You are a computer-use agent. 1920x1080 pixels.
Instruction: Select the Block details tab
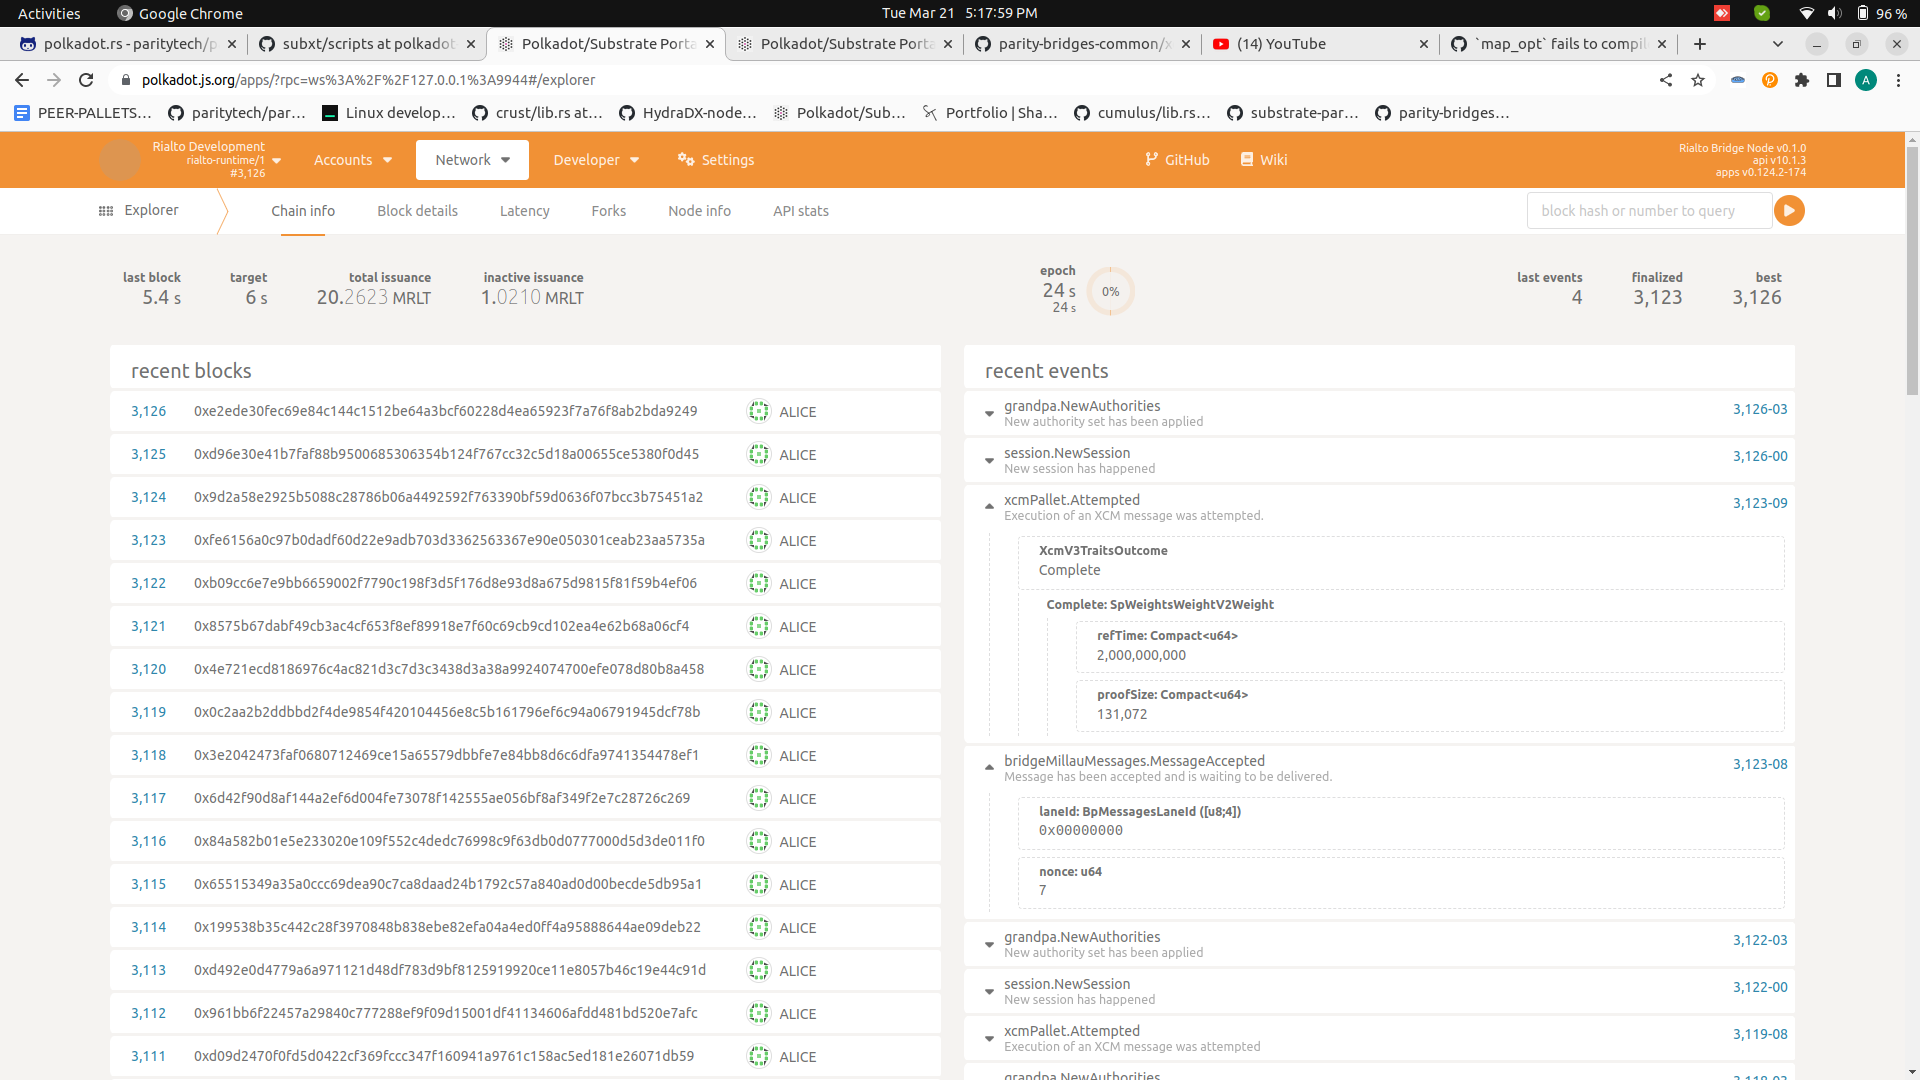point(415,210)
